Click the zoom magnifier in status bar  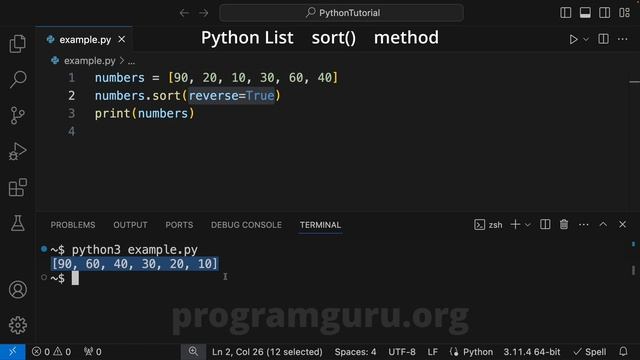pyautogui.click(x=193, y=352)
